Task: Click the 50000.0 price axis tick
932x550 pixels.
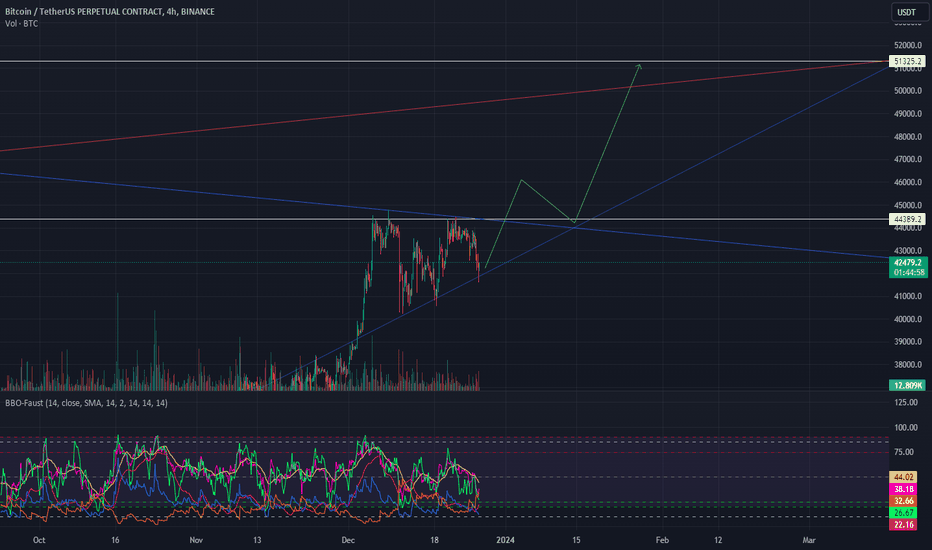Action: tap(908, 91)
